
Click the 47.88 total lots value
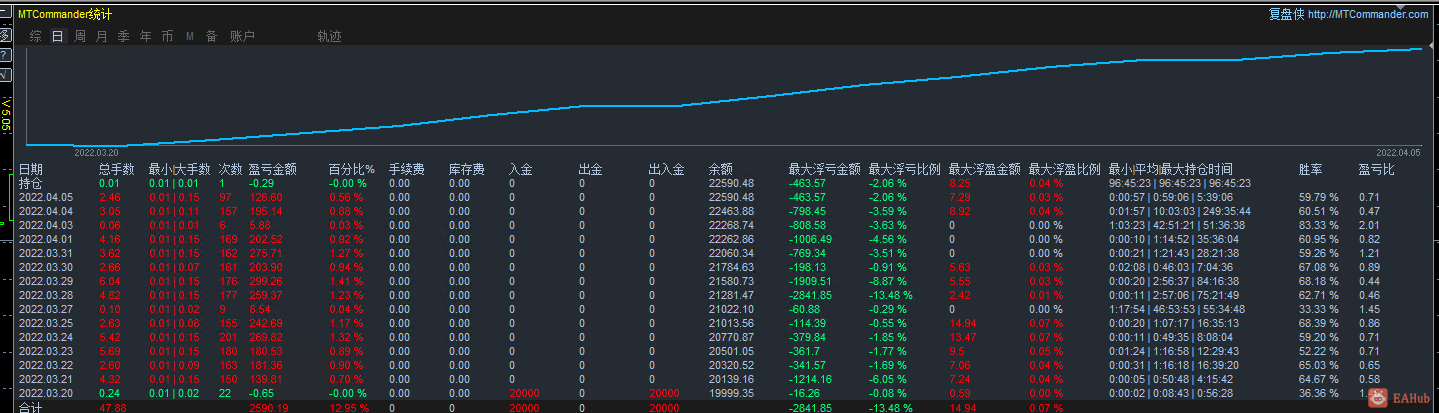112,408
